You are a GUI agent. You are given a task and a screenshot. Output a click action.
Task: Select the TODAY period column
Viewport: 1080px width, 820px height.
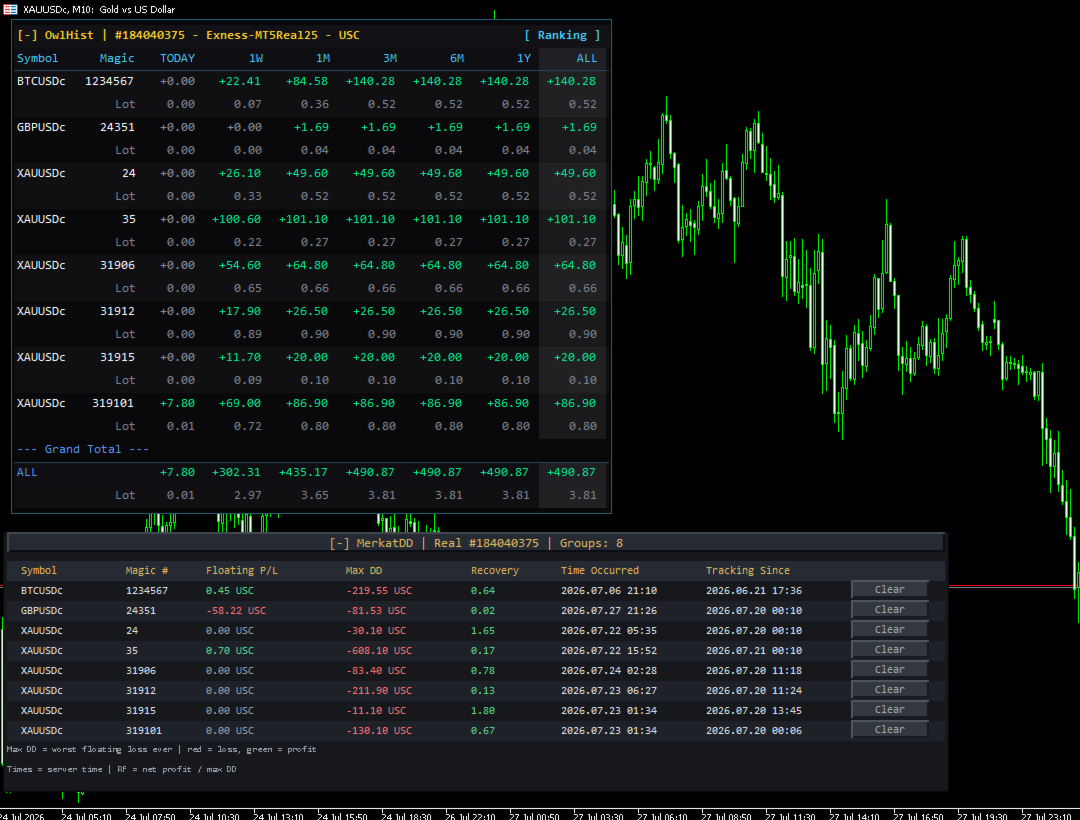[x=178, y=59]
